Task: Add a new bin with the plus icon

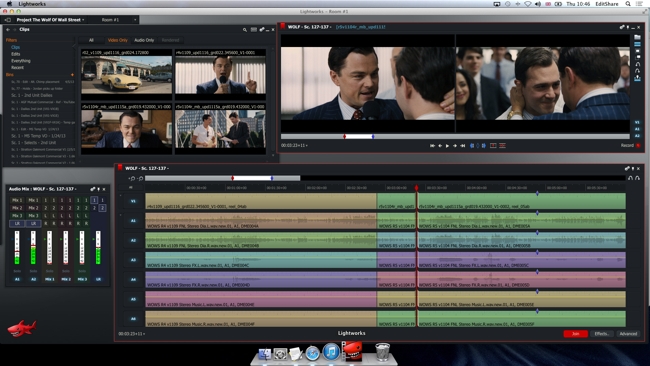Action: pyautogui.click(x=72, y=75)
